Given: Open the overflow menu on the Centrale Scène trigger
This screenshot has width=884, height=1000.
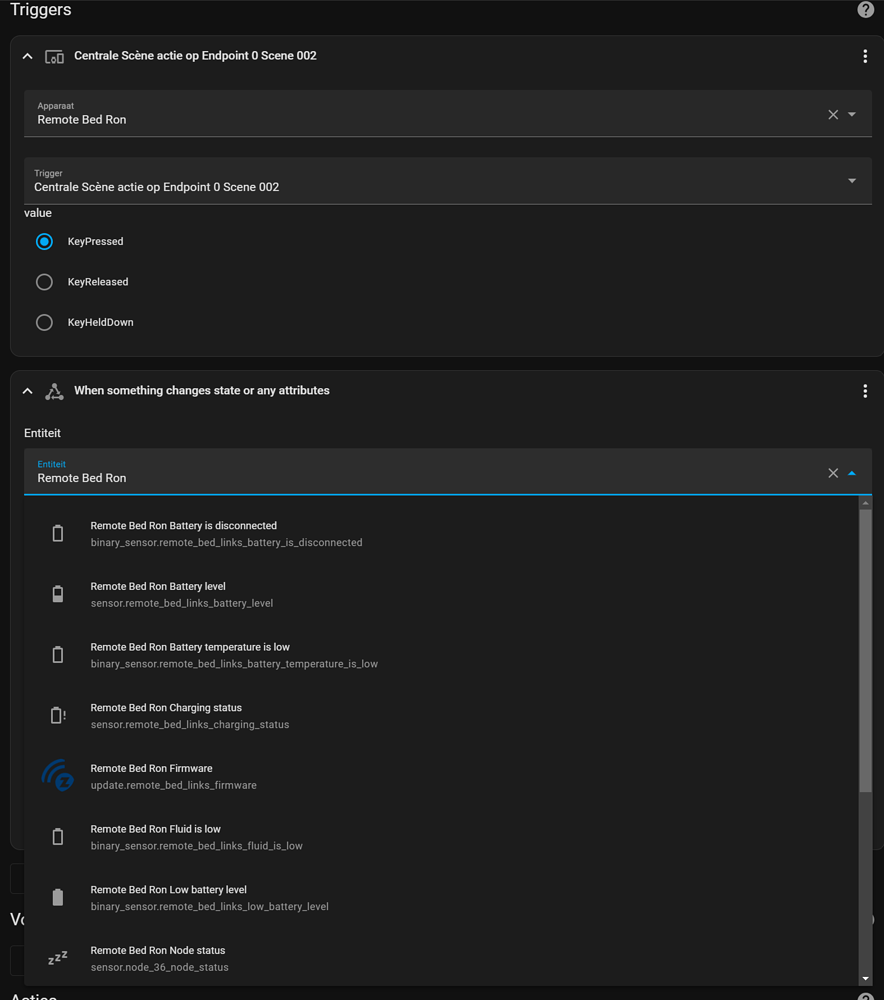Looking at the screenshot, I should (x=865, y=56).
